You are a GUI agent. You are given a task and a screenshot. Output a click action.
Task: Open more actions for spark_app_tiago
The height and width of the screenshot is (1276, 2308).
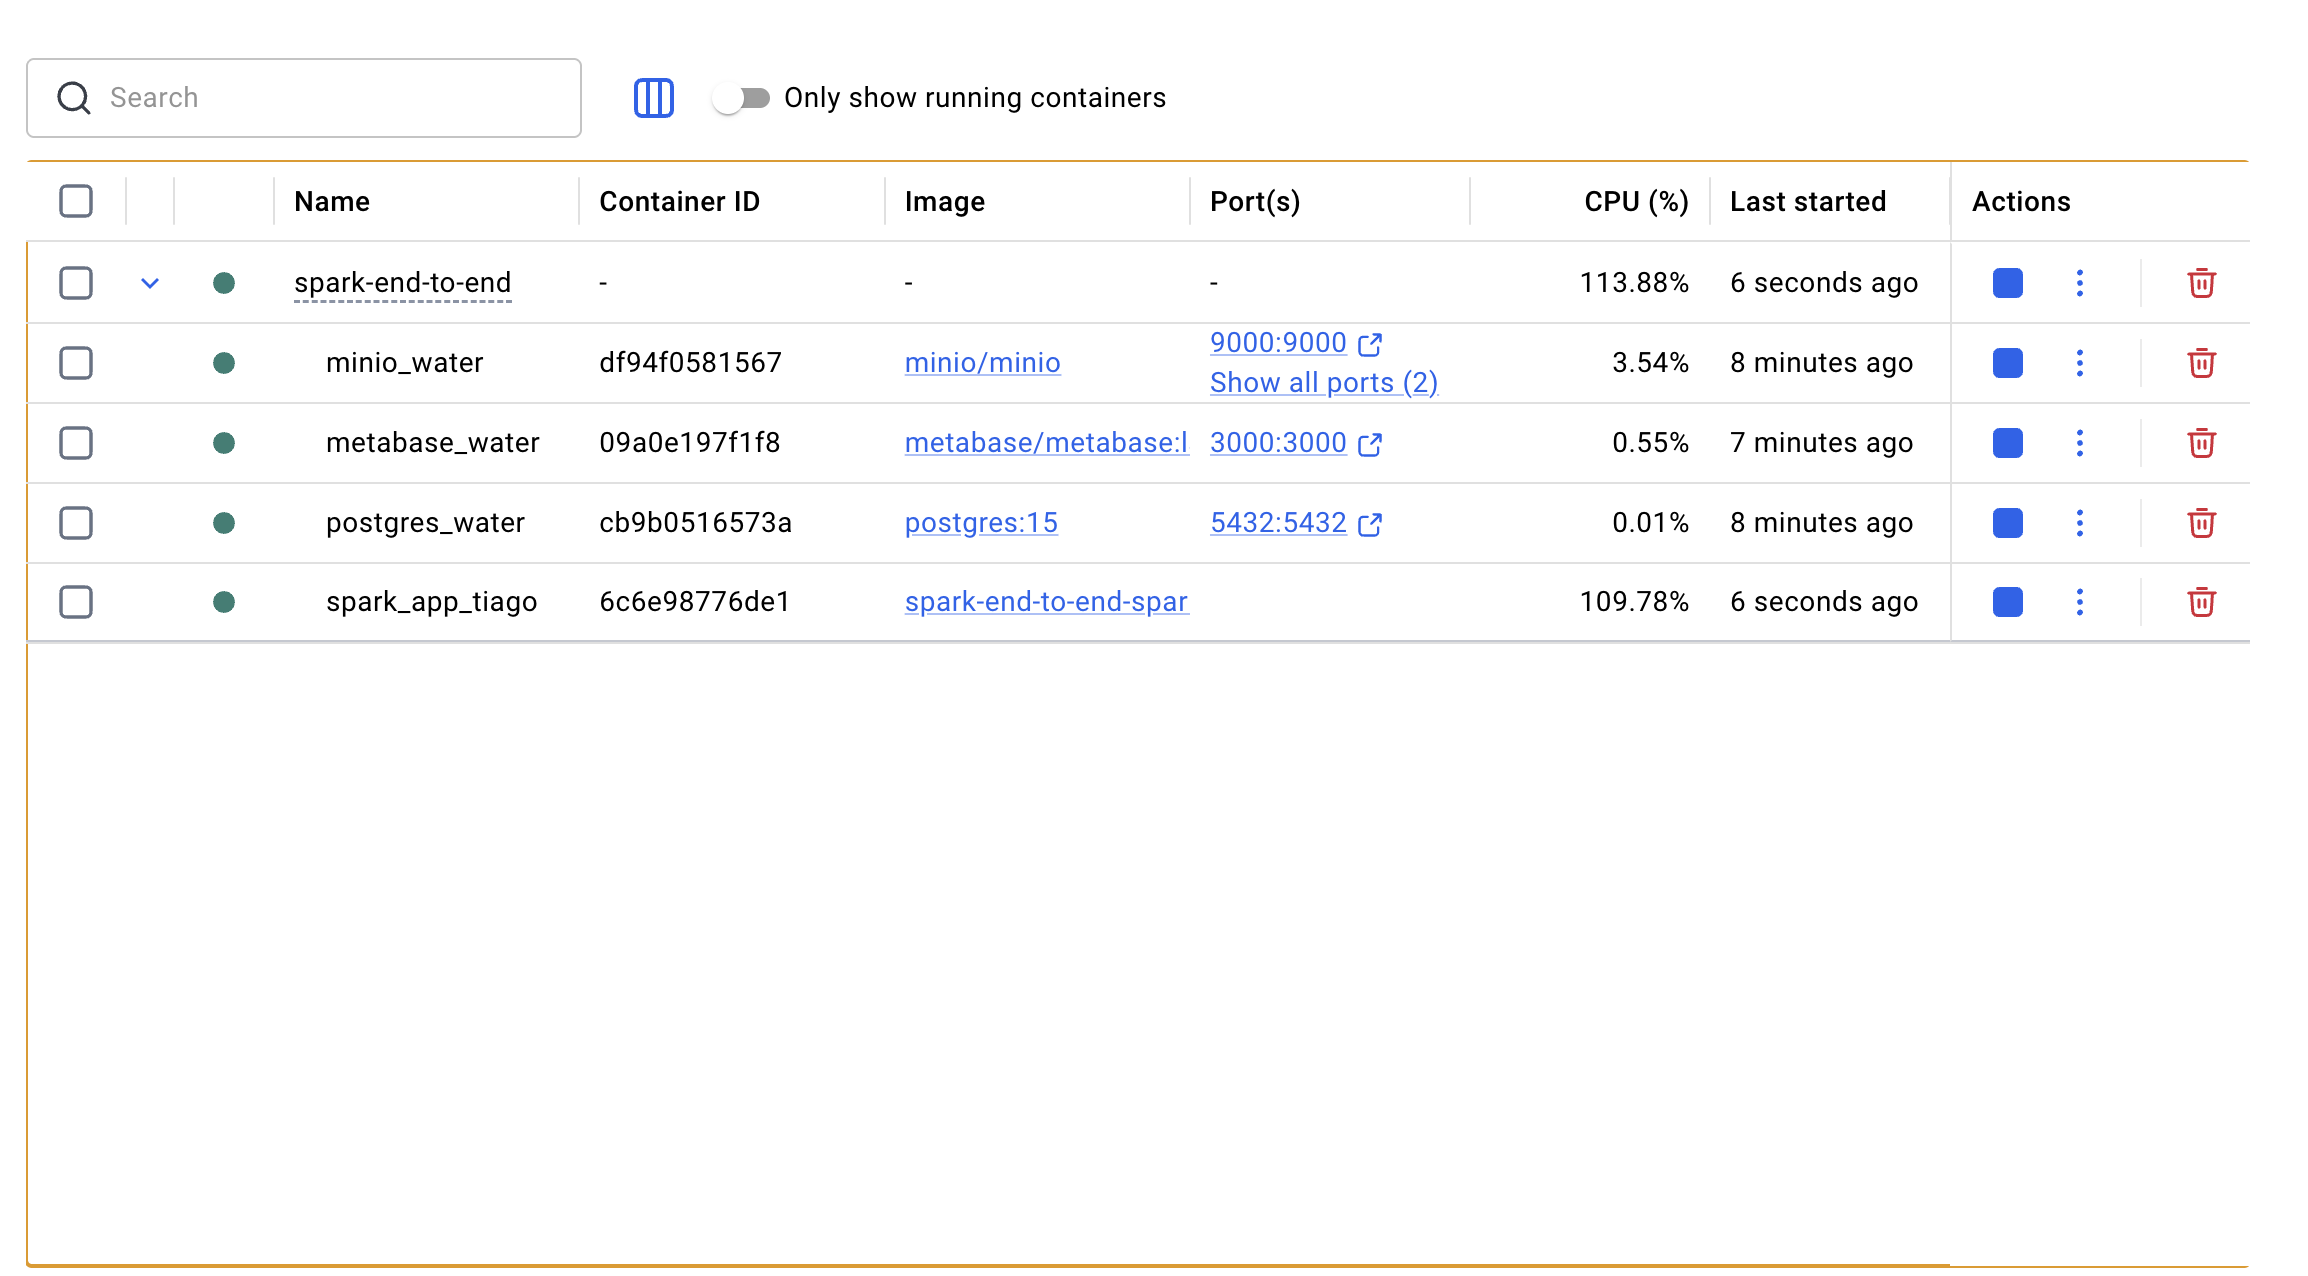[x=2079, y=602]
